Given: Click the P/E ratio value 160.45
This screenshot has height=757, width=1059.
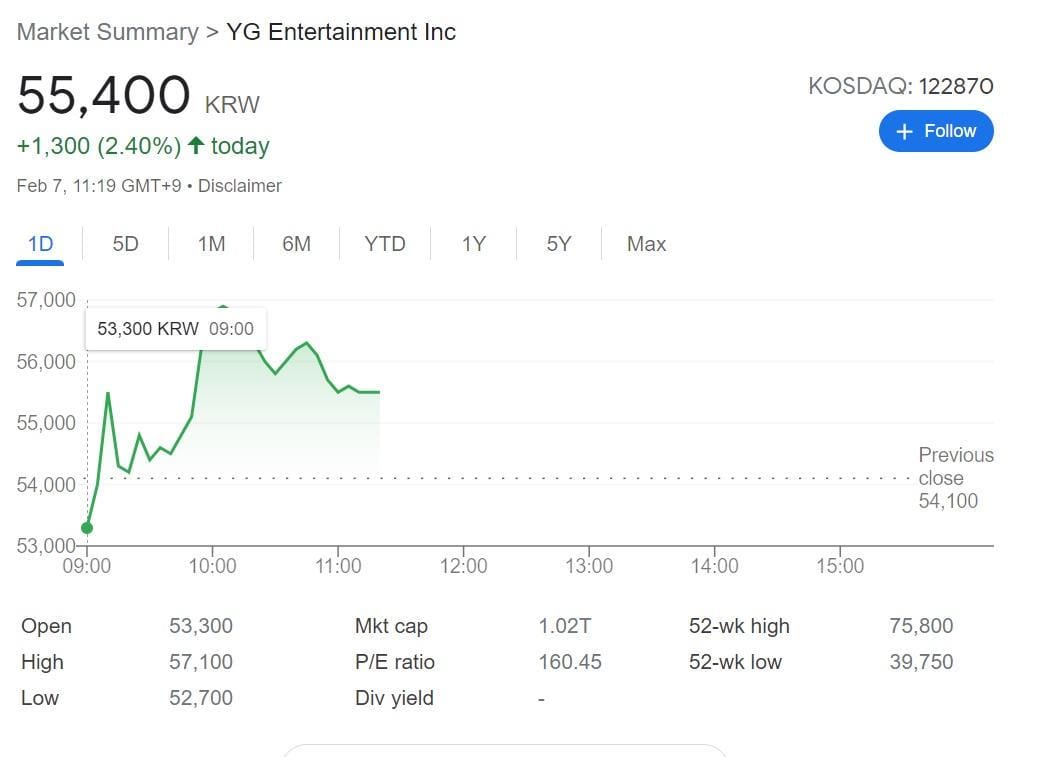Looking at the screenshot, I should point(570,662).
